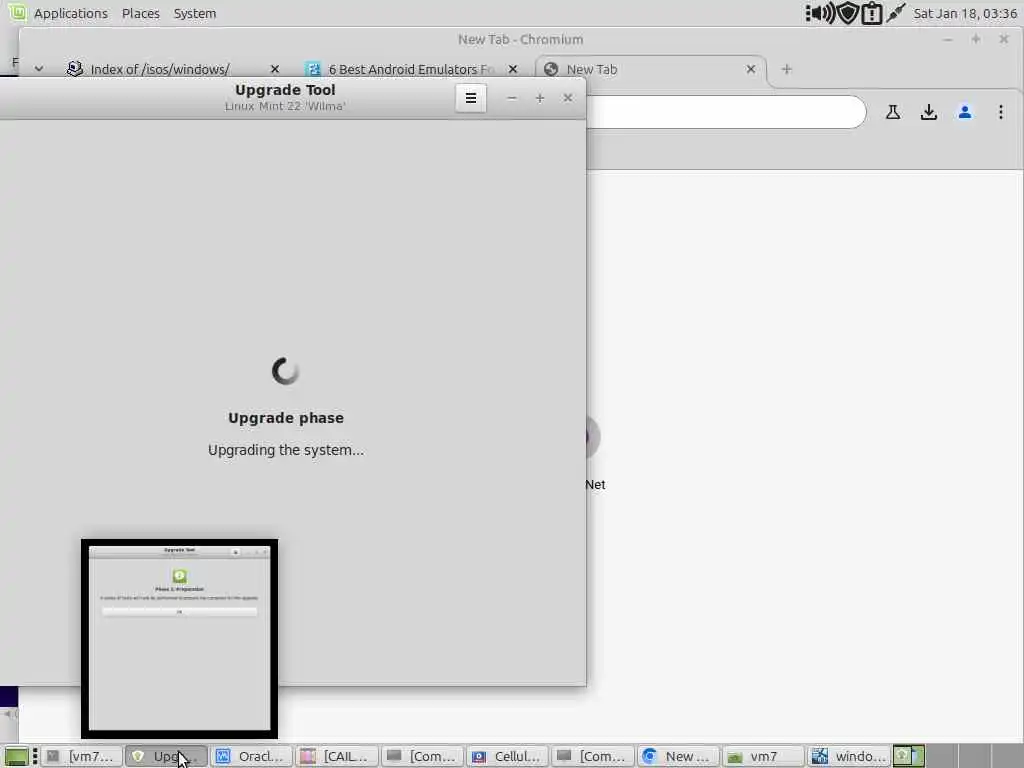Open the Applications menu

pyautogui.click(x=71, y=13)
